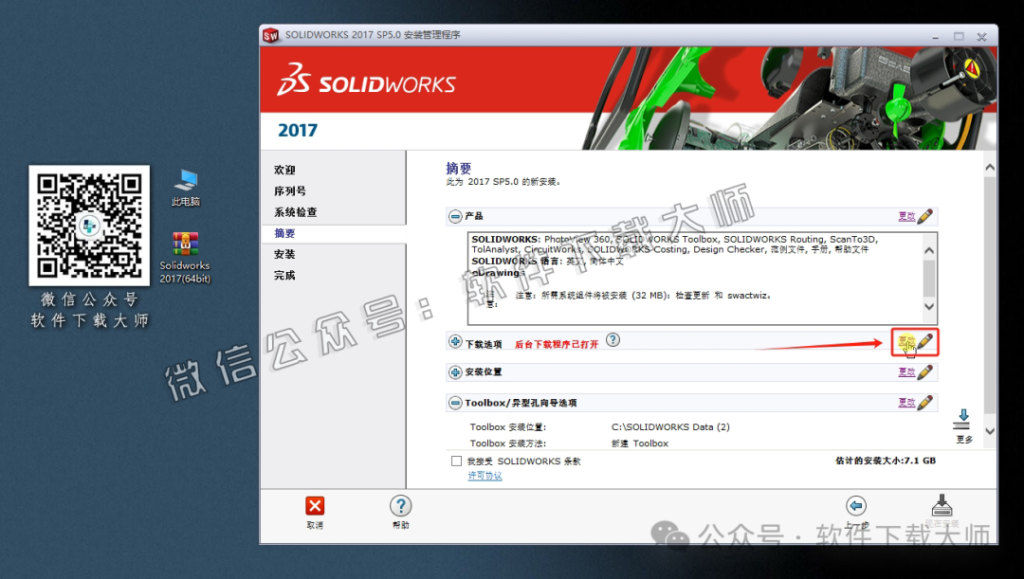Click the pencil edit icon for 安装位置
1024x579 pixels.
pyautogui.click(x=927, y=371)
